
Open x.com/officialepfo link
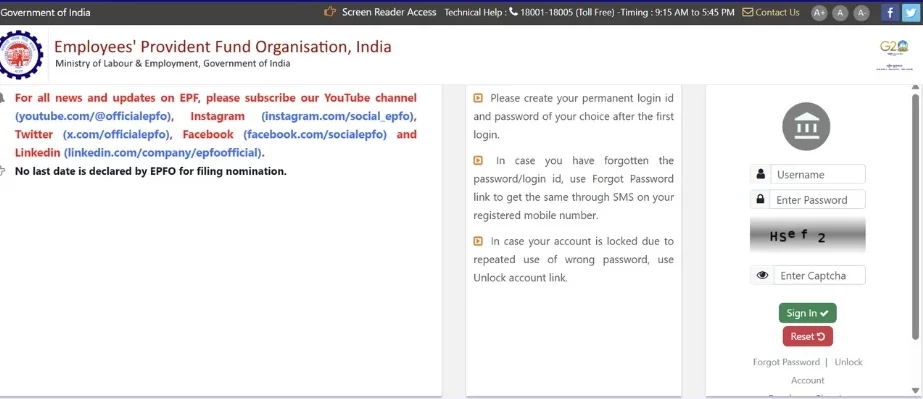[117, 134]
